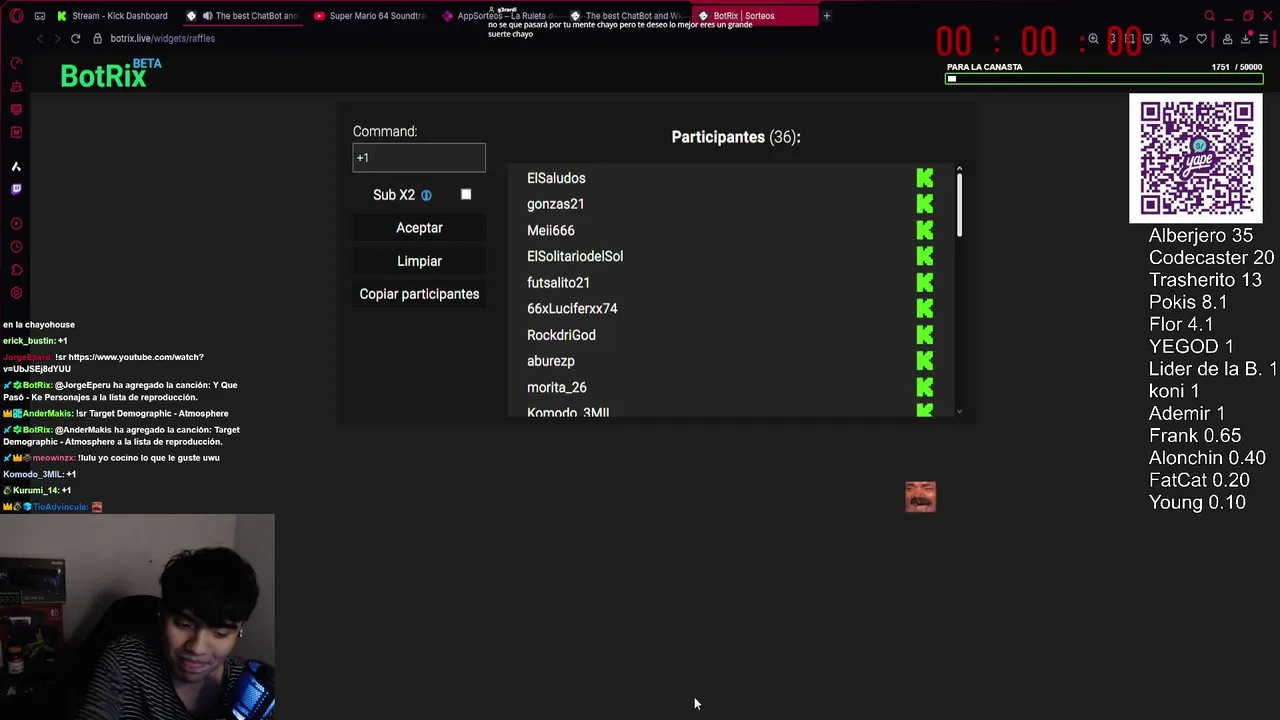Open Easy Setup sliders icon

(x=1263, y=39)
